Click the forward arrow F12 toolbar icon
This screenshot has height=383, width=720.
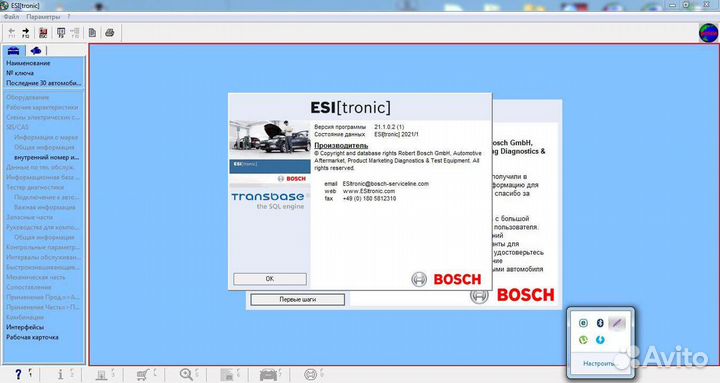click(x=26, y=33)
